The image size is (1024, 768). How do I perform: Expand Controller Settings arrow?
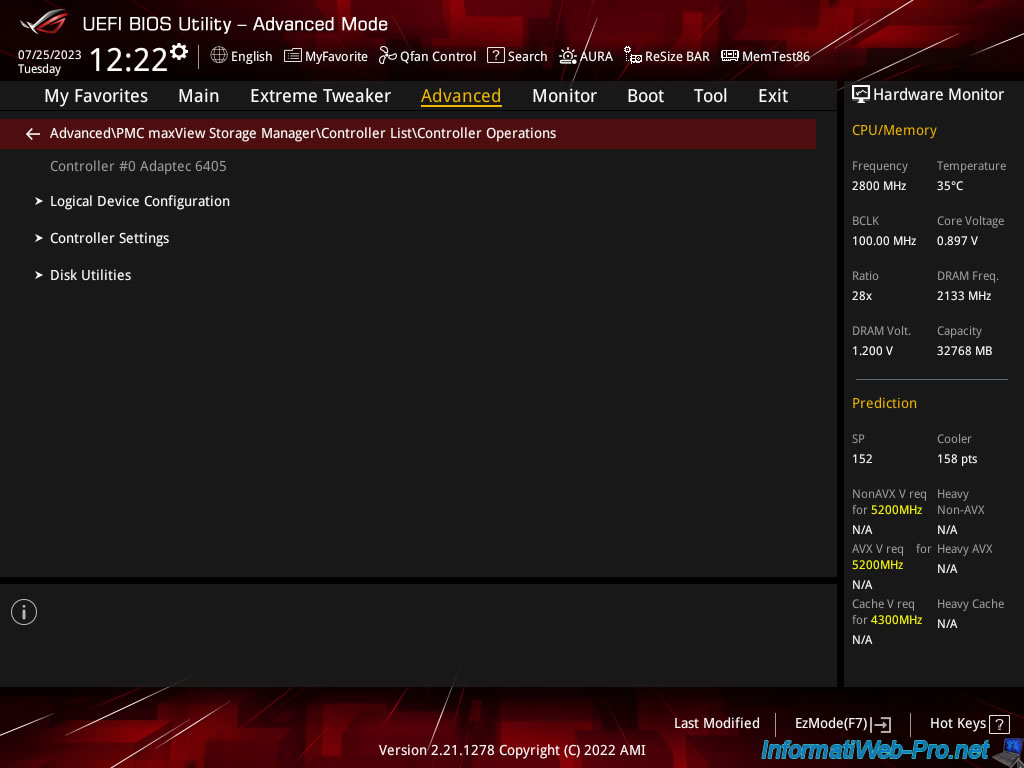[39, 238]
